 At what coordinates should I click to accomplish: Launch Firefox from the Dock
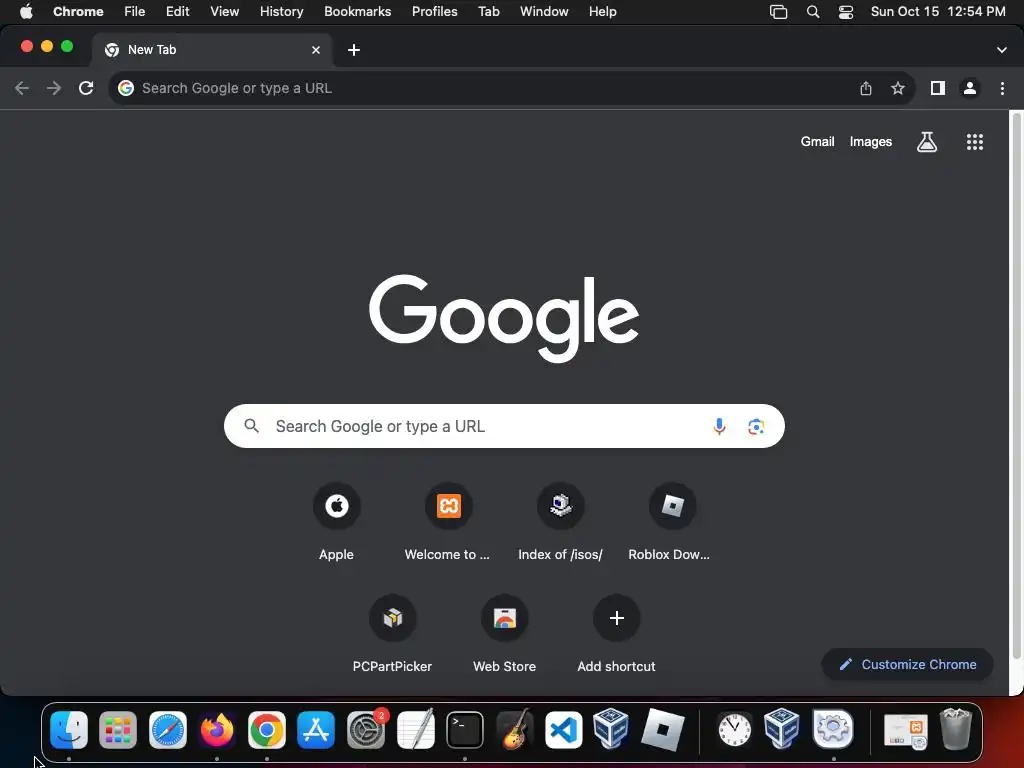click(217, 729)
